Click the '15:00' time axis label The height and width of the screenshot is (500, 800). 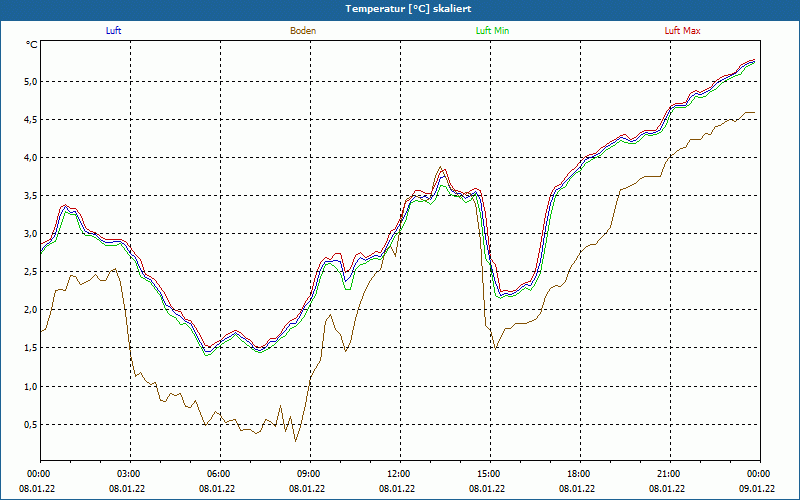488,474
